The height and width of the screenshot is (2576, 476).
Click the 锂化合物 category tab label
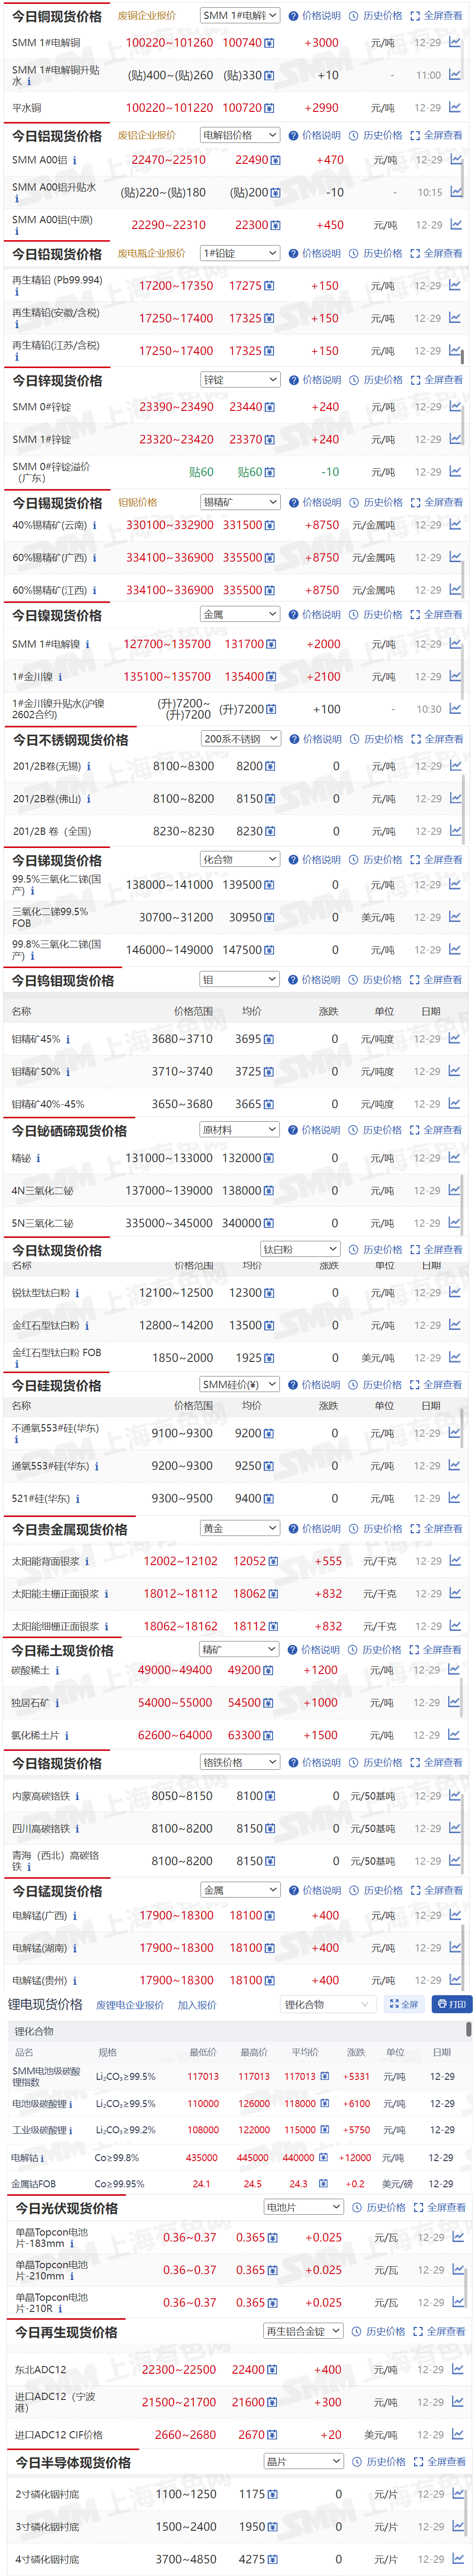tap(34, 2032)
